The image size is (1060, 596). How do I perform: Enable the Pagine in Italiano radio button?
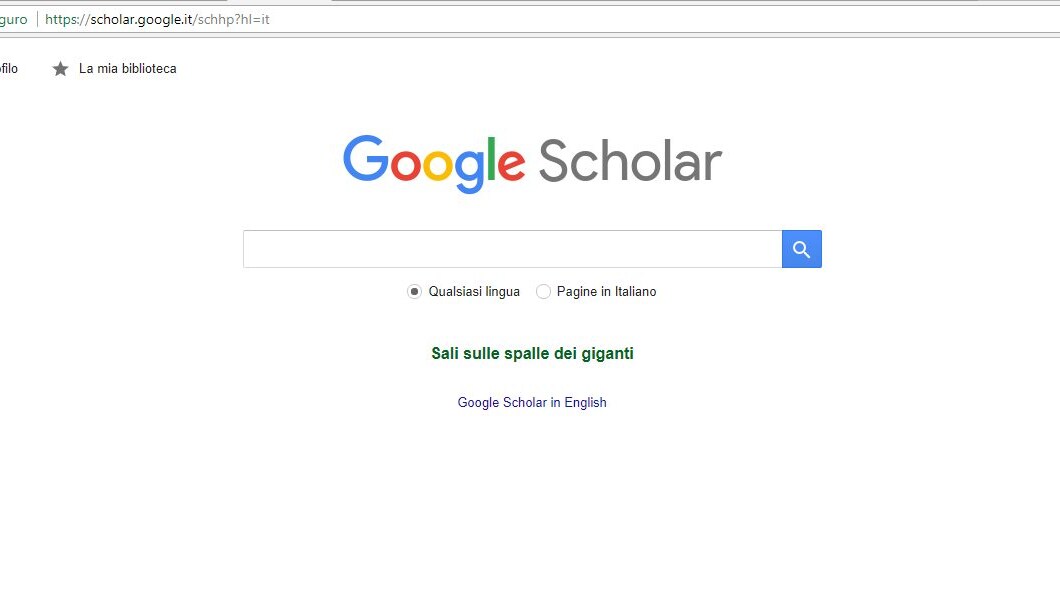(543, 292)
